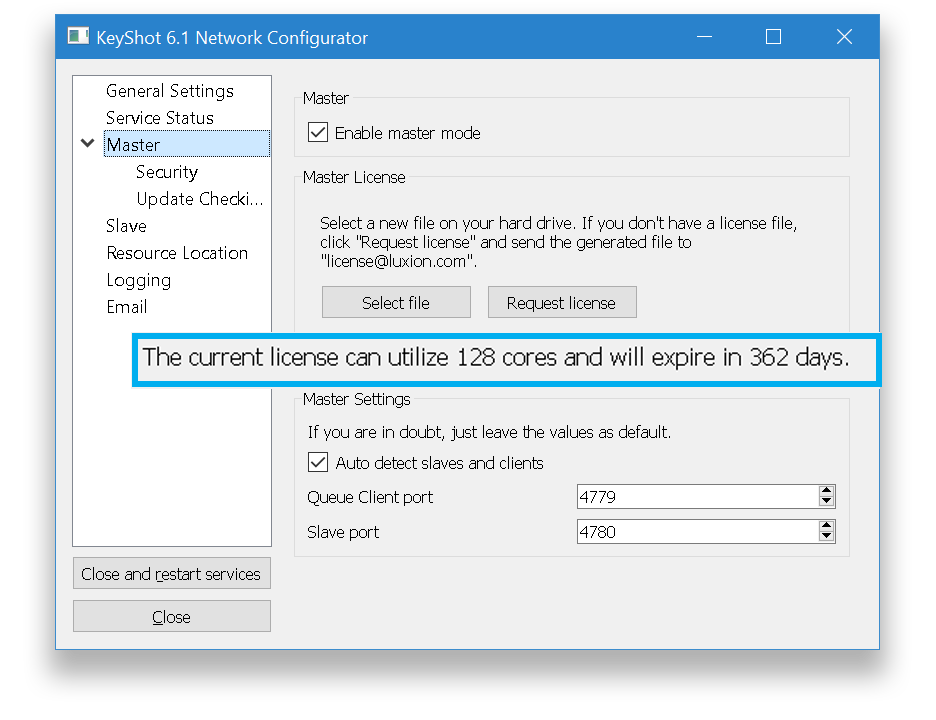Click the Request license button
Screen dimensions: 936x720
[x=562, y=302]
